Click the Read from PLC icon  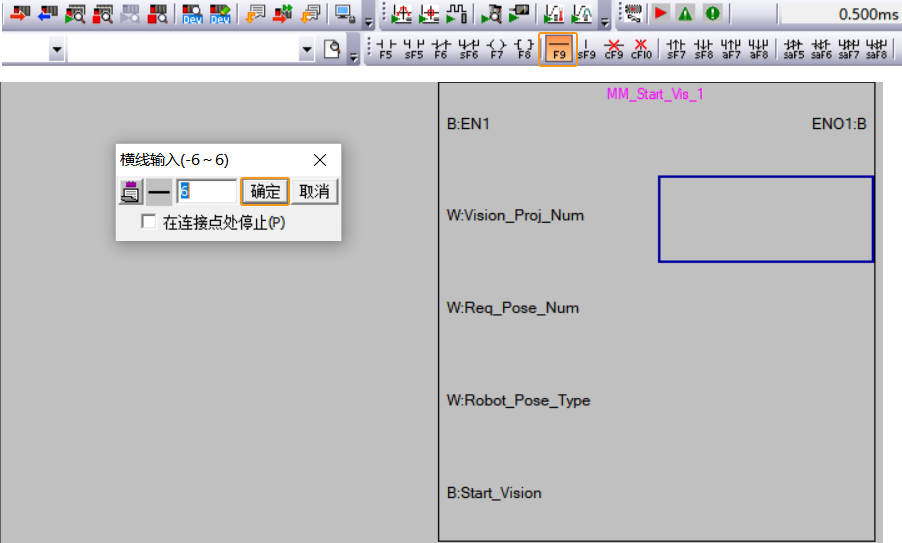pos(48,13)
